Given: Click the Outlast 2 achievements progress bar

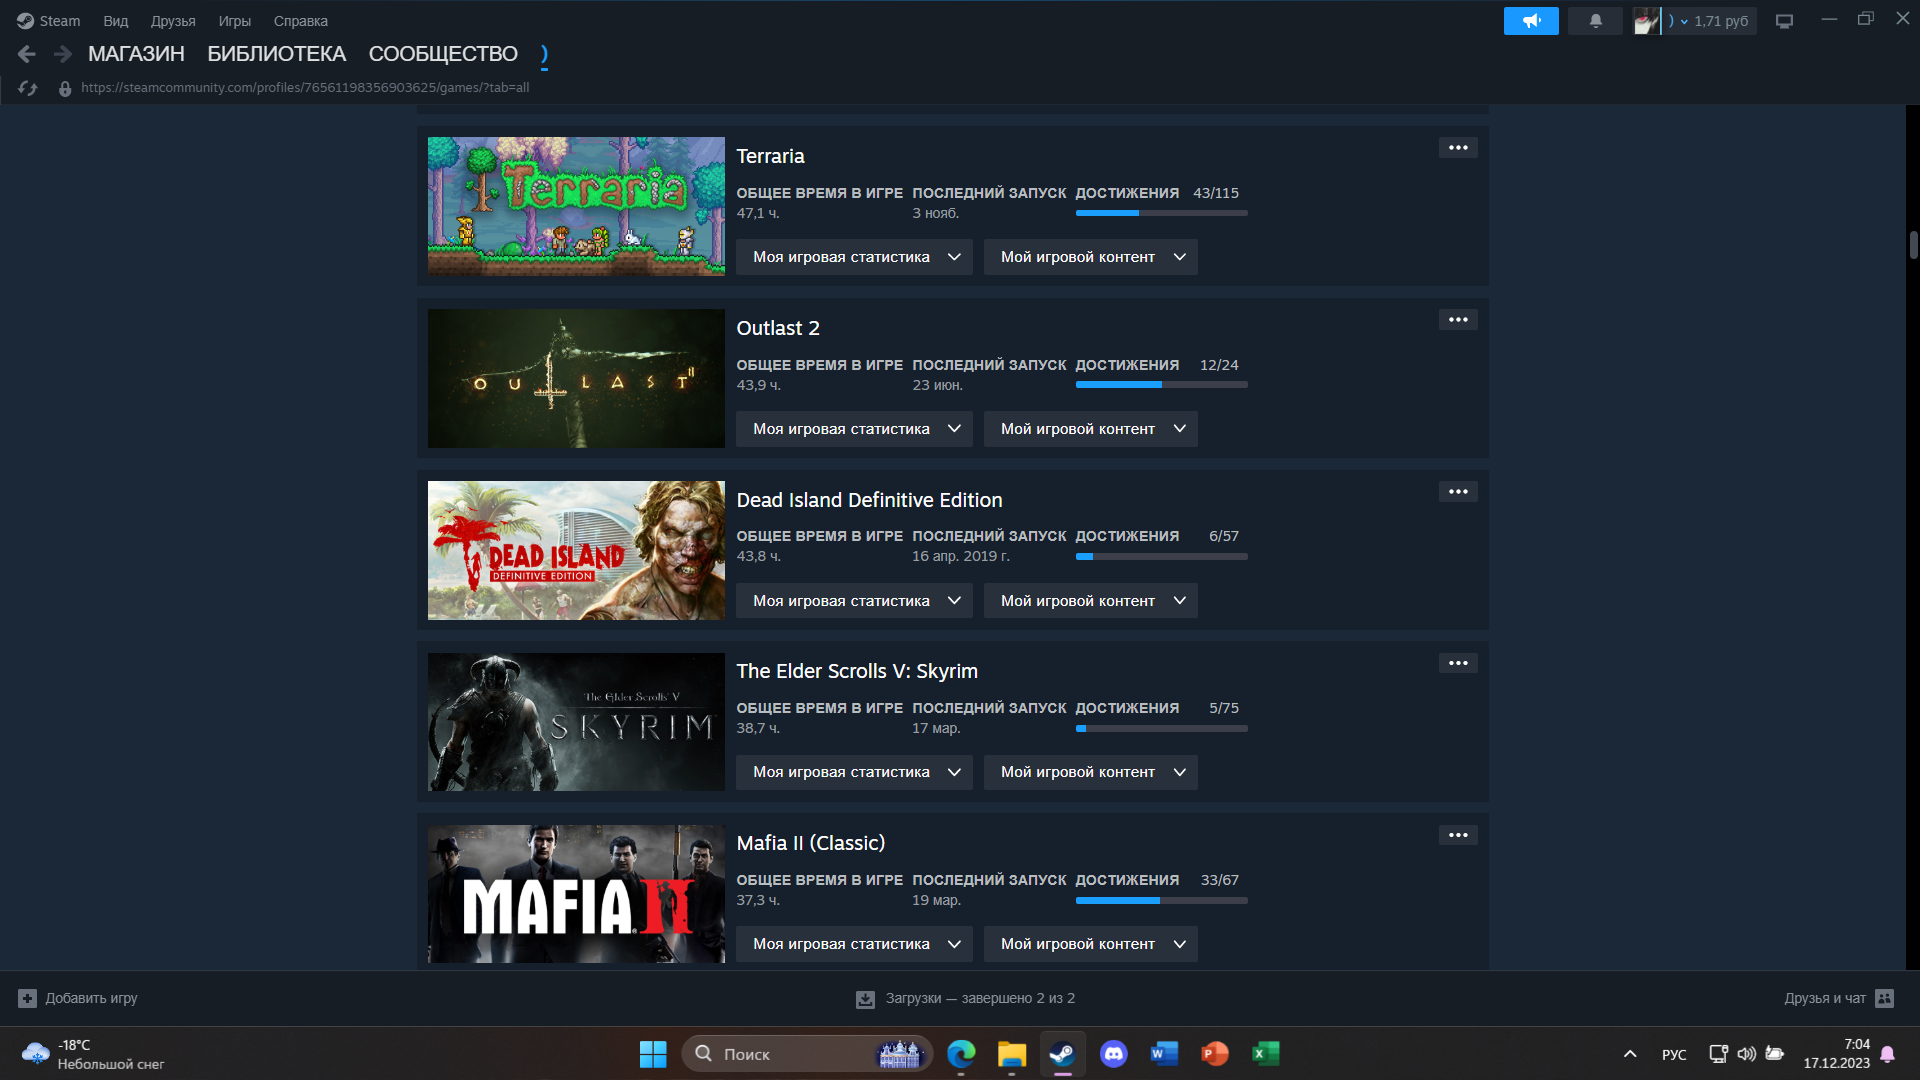Looking at the screenshot, I should click(1161, 385).
